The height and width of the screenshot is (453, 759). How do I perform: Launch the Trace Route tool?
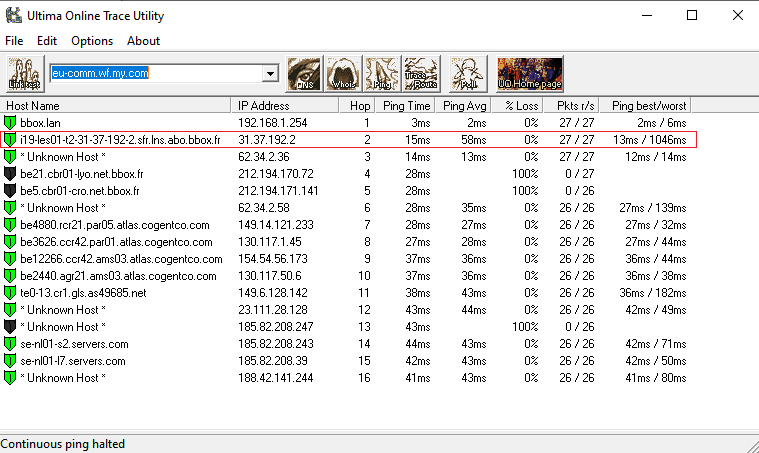click(422, 74)
